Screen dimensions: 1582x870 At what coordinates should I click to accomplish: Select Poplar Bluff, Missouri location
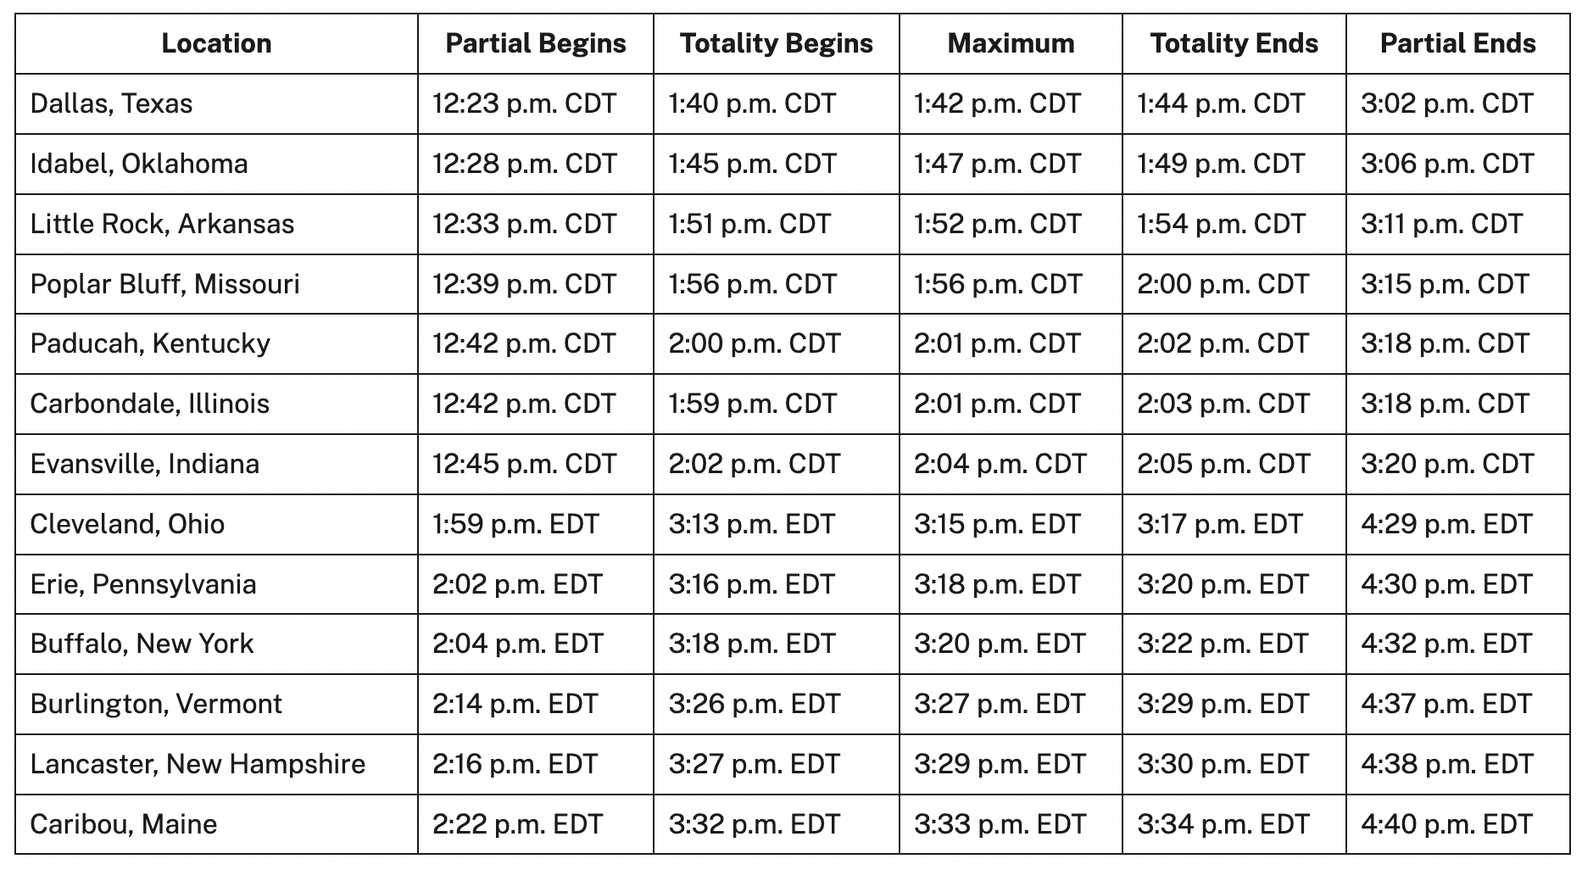[216, 284]
